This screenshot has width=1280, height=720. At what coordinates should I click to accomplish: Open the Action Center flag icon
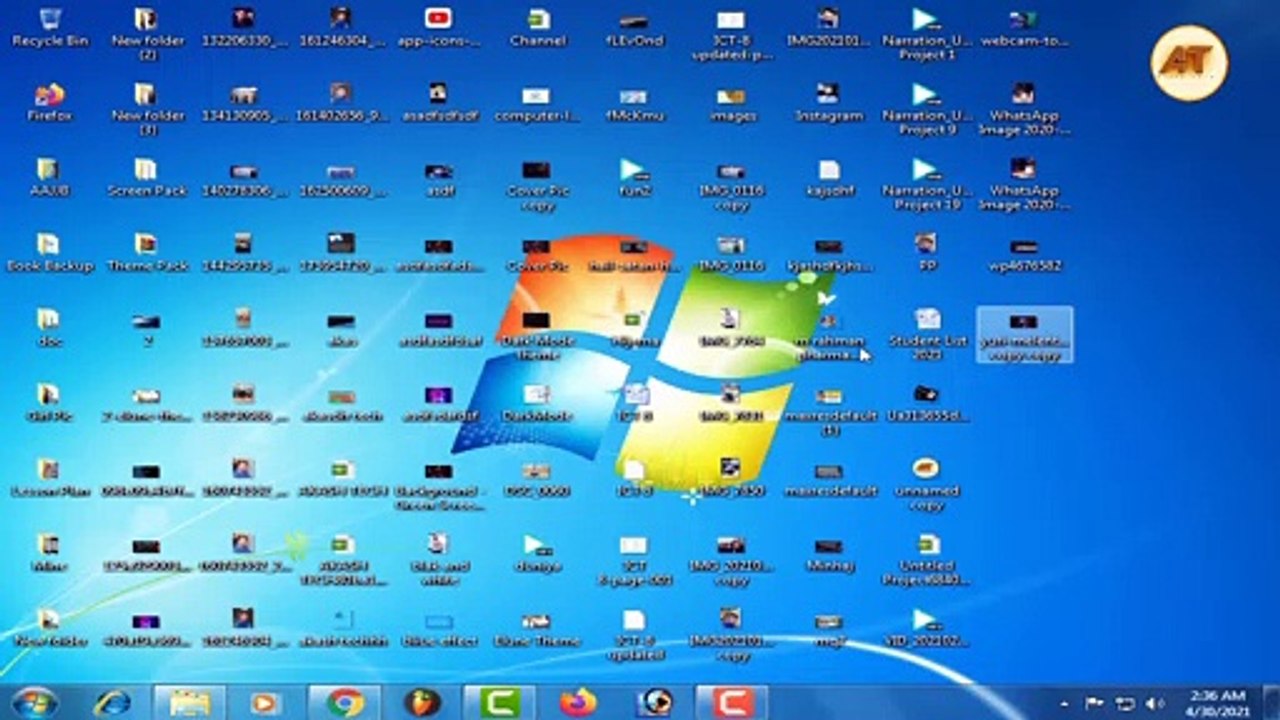click(x=1094, y=703)
